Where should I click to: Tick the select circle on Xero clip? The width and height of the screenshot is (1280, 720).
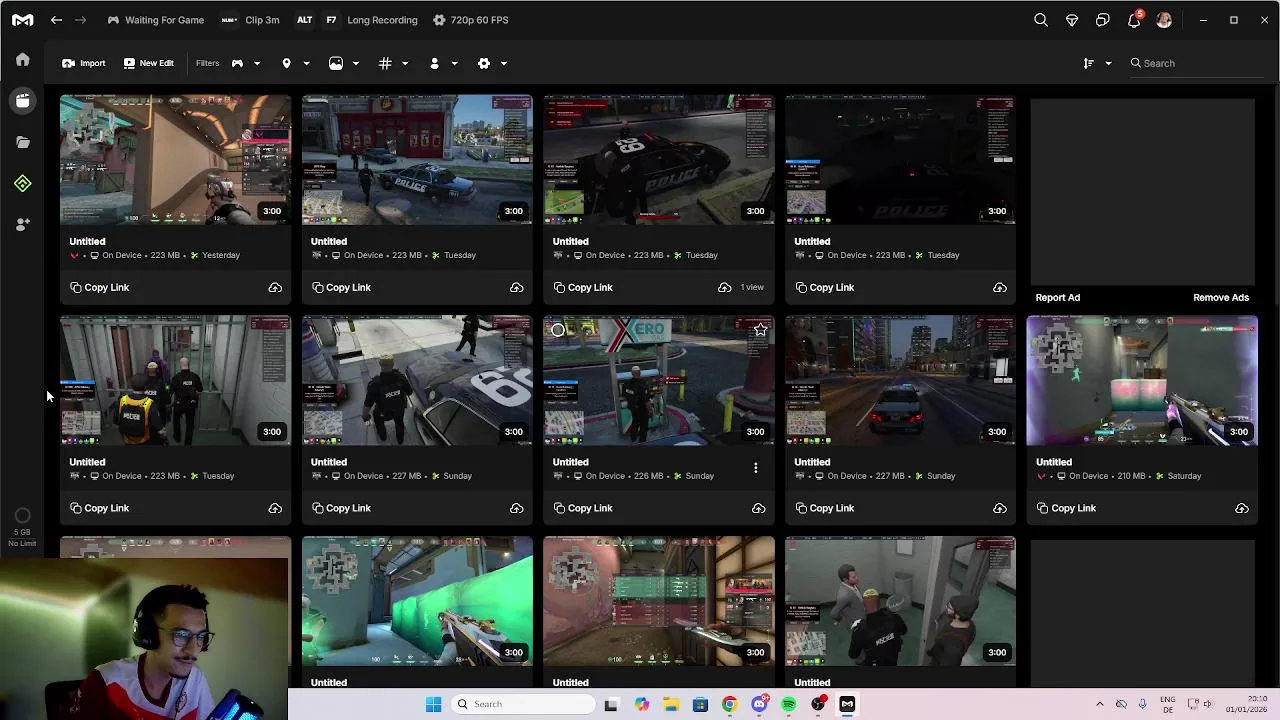(x=558, y=330)
